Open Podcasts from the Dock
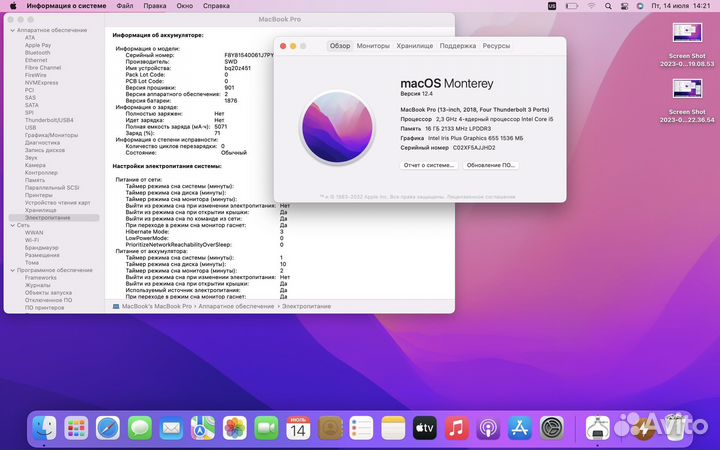The width and height of the screenshot is (720, 450). pos(488,428)
